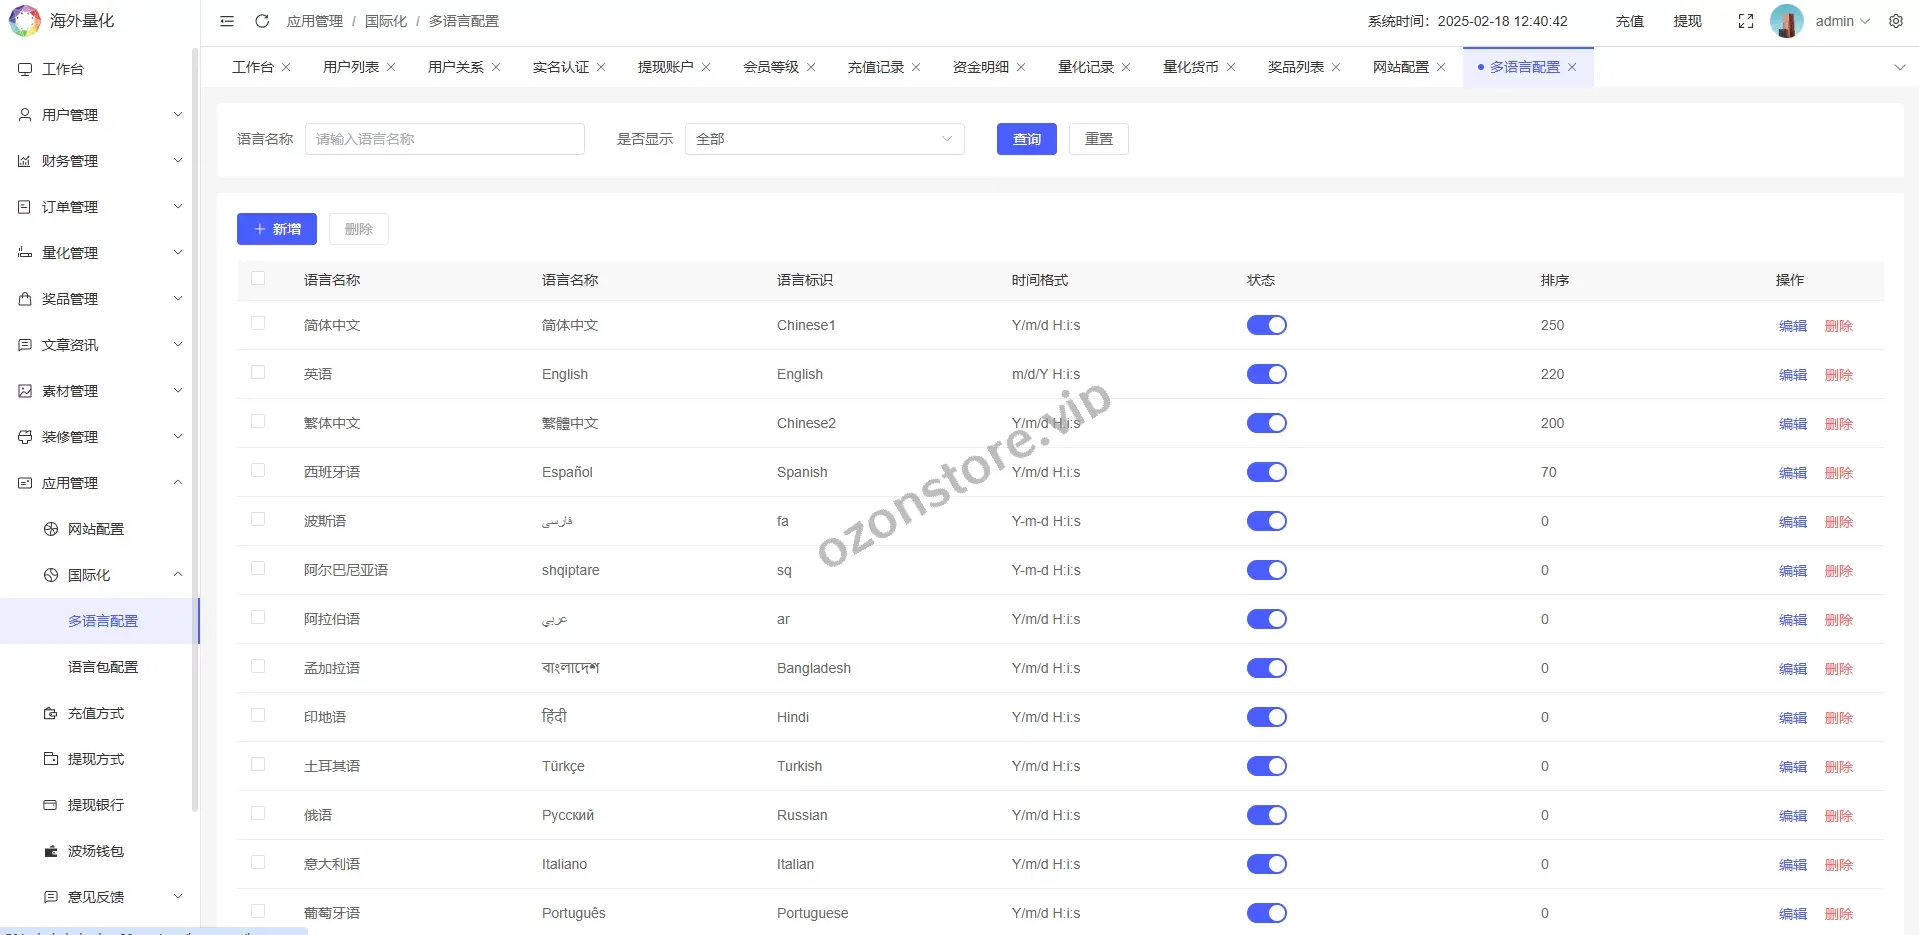
Task: Toggle off the 简体中文 status switch
Action: click(x=1266, y=325)
